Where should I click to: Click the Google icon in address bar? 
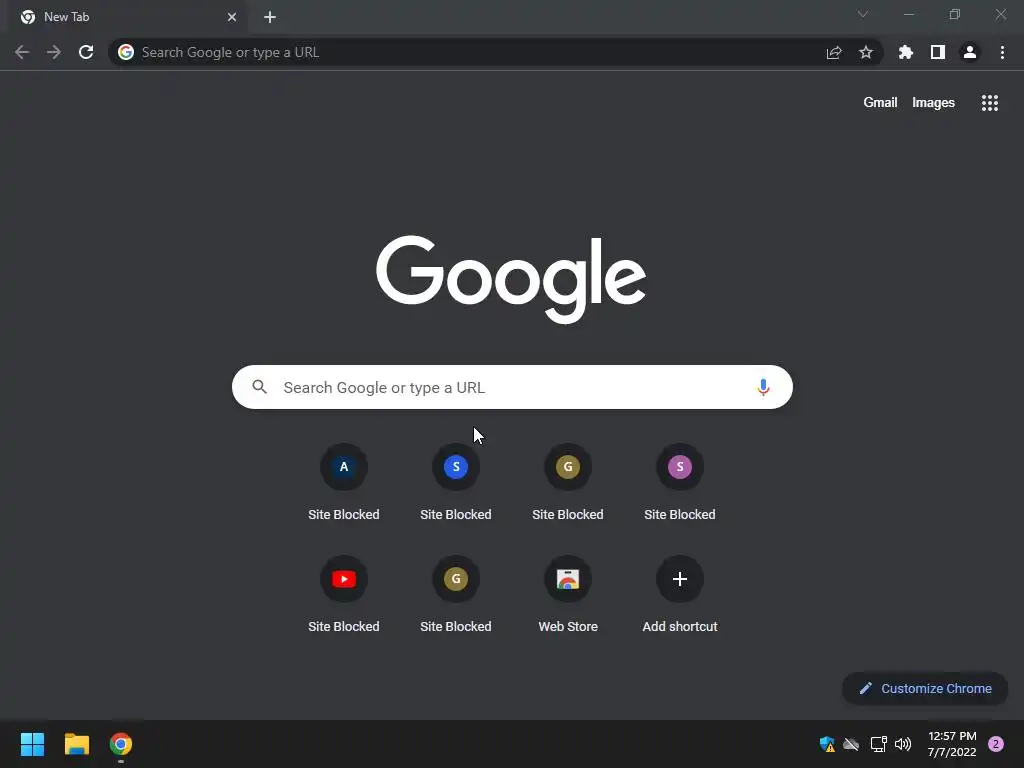tap(126, 52)
